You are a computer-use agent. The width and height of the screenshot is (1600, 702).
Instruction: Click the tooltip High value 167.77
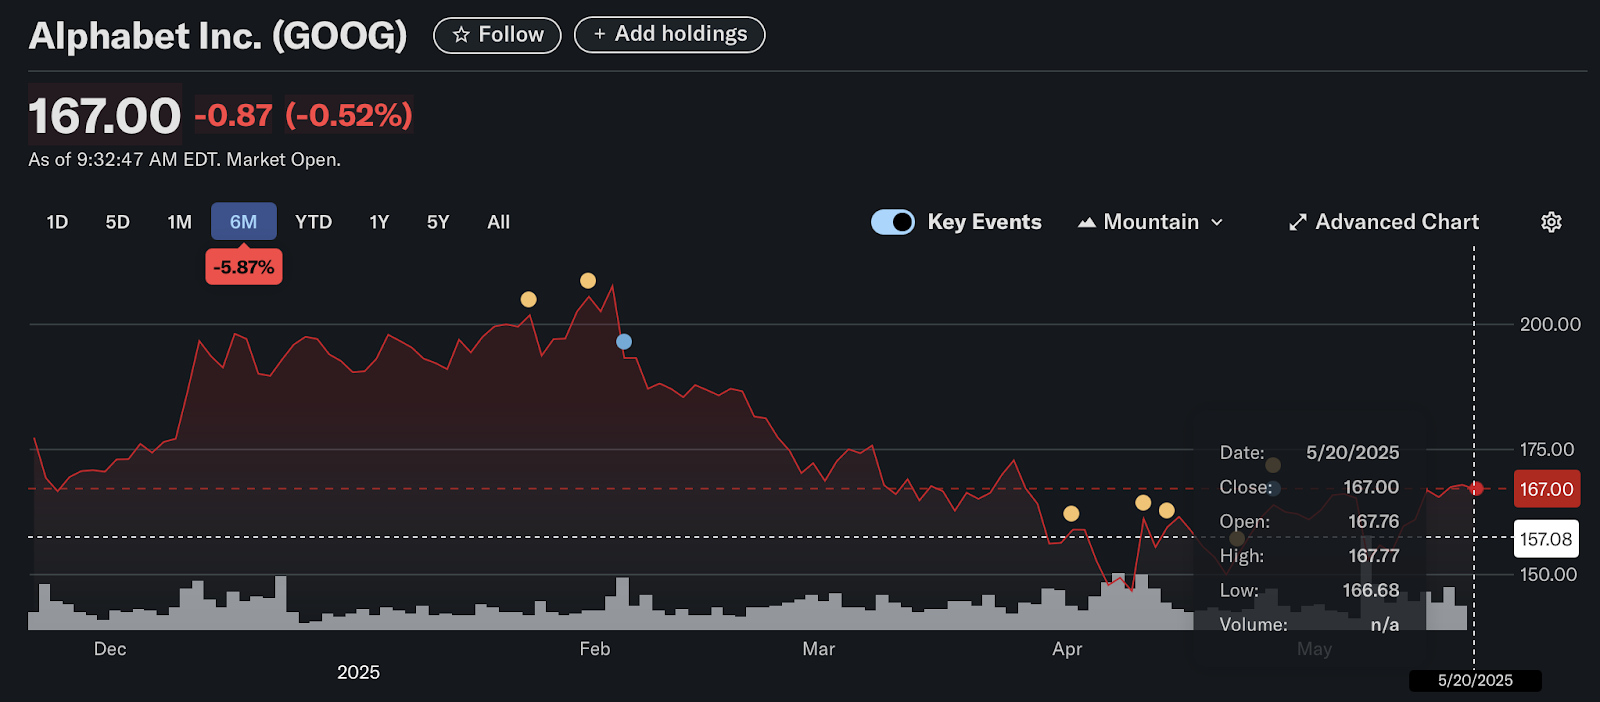click(x=1374, y=556)
